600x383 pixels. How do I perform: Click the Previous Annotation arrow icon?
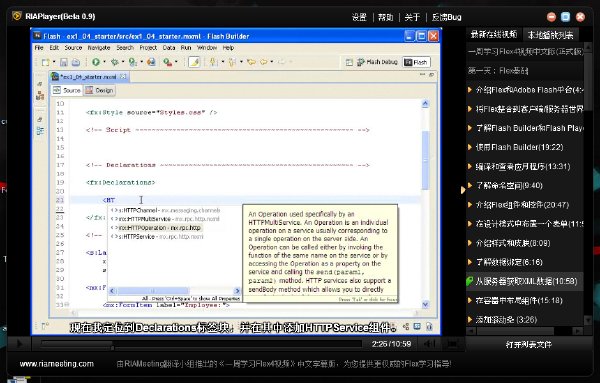click(x=232, y=62)
